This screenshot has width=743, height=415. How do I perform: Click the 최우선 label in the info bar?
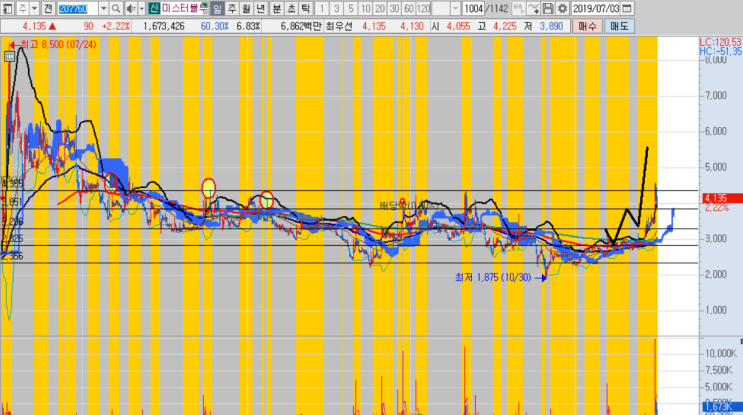coord(339,26)
